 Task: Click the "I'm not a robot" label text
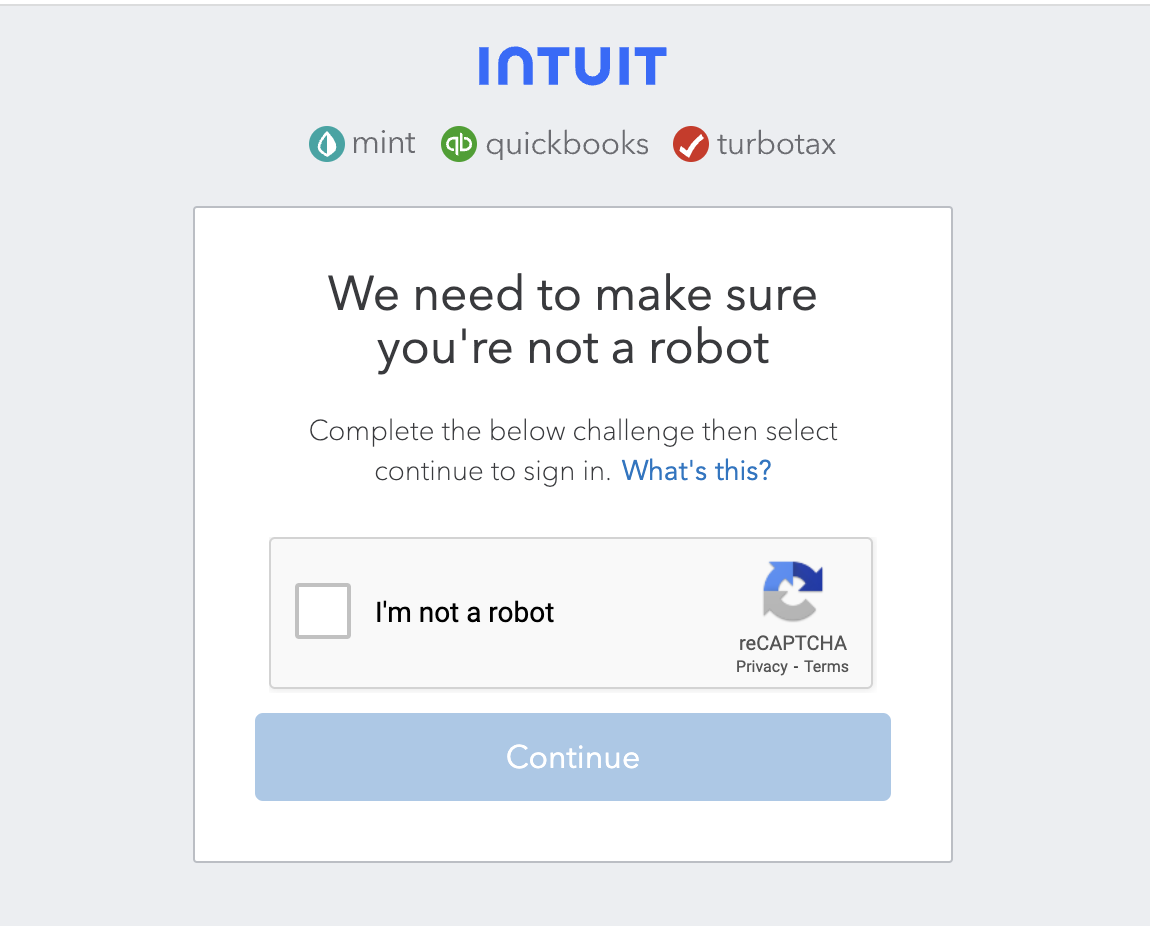[x=464, y=612]
